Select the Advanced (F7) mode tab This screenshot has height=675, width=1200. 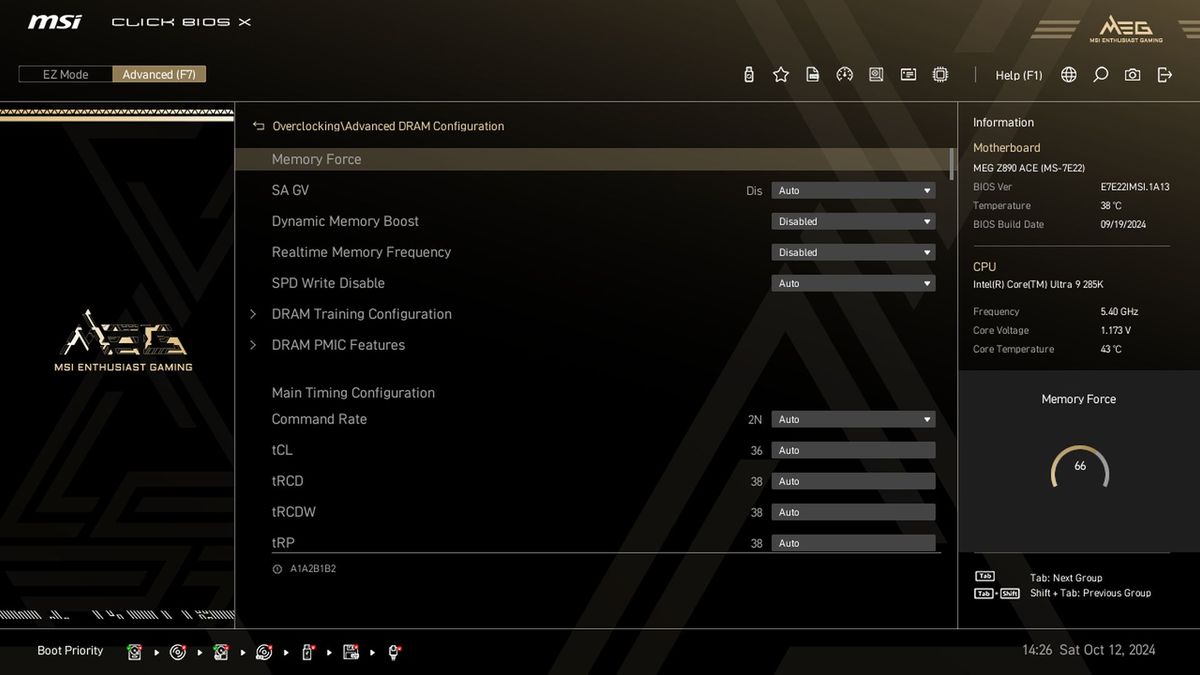click(159, 75)
